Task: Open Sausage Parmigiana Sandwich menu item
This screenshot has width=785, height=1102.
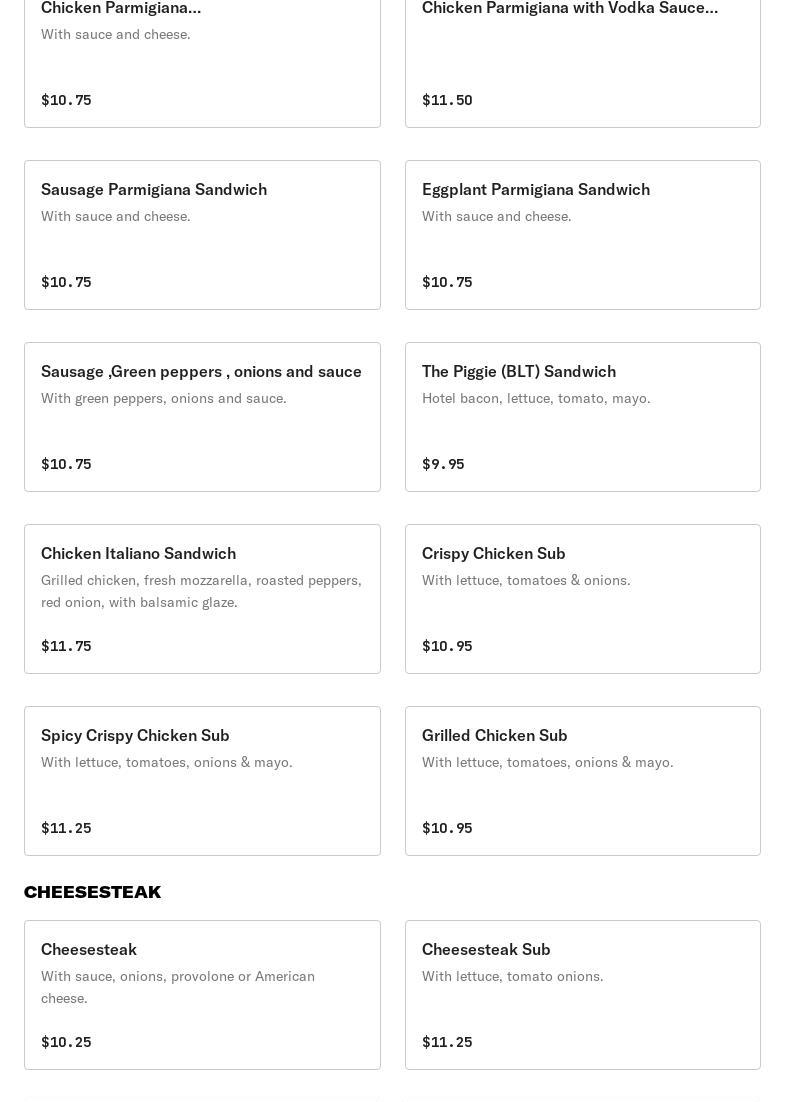Action: 202,235
